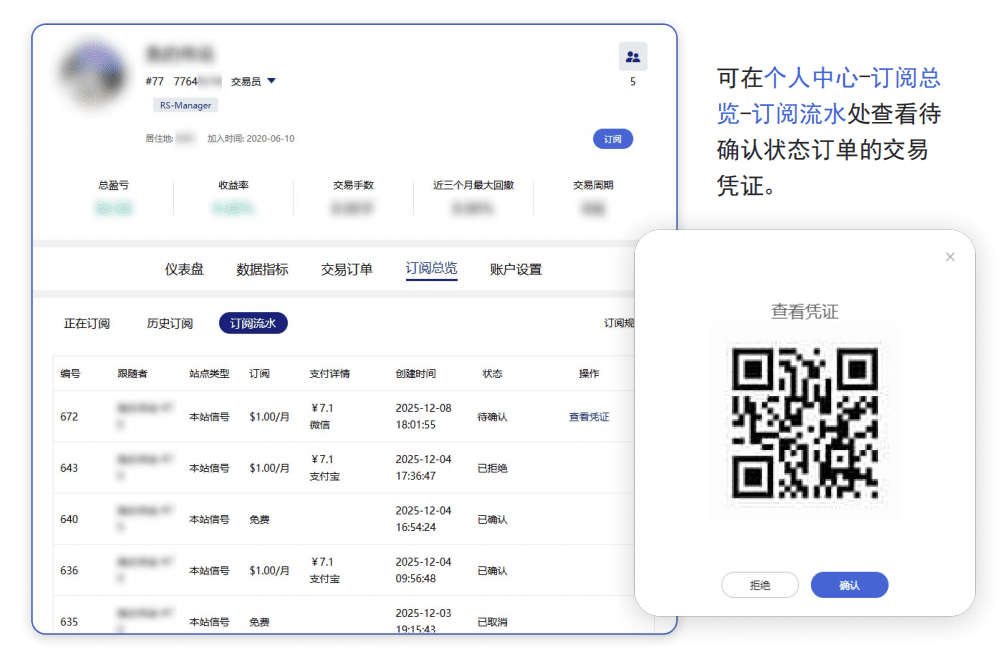Switch to 数据指标 tab

click(x=262, y=269)
